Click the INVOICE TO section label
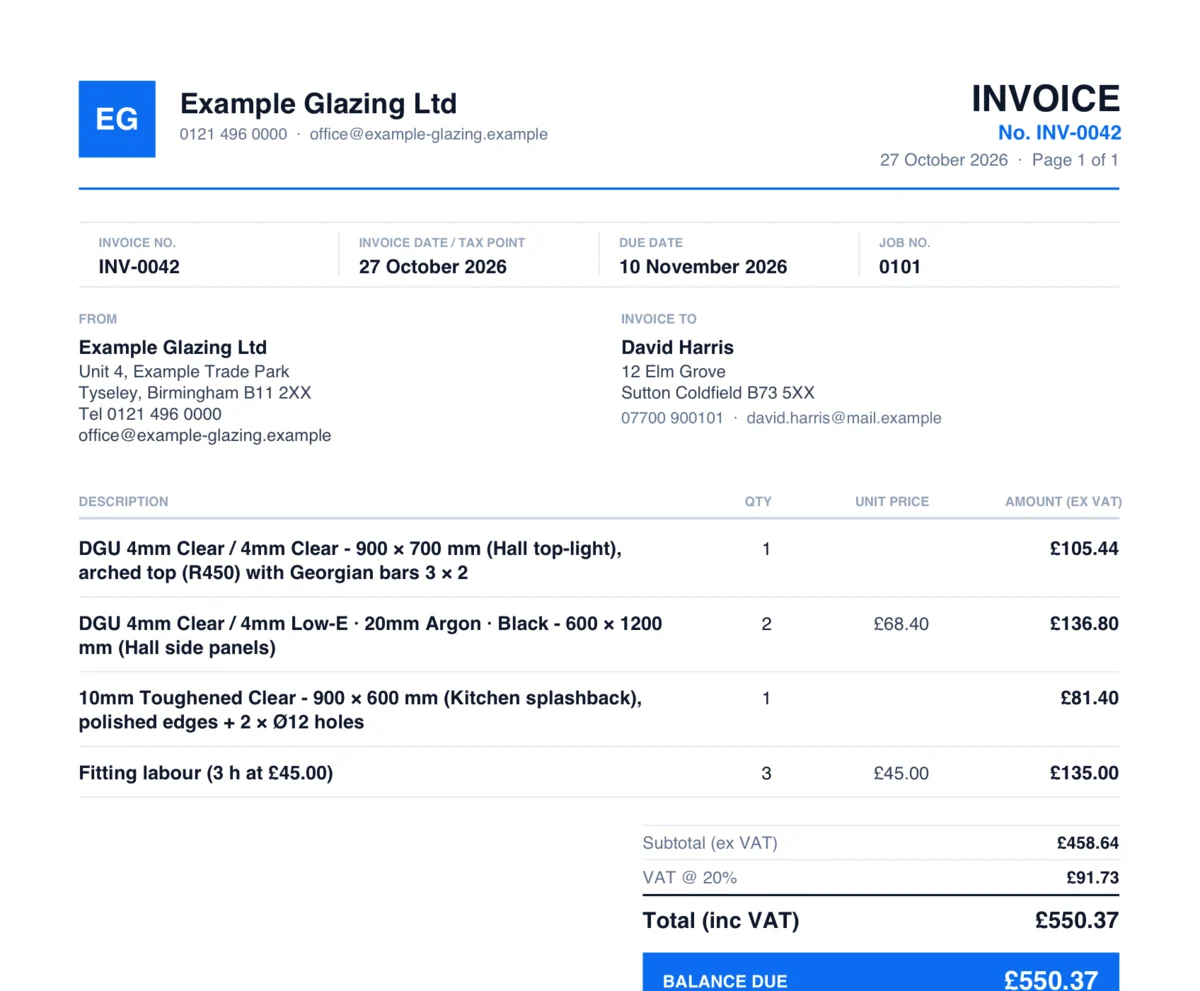 (659, 319)
